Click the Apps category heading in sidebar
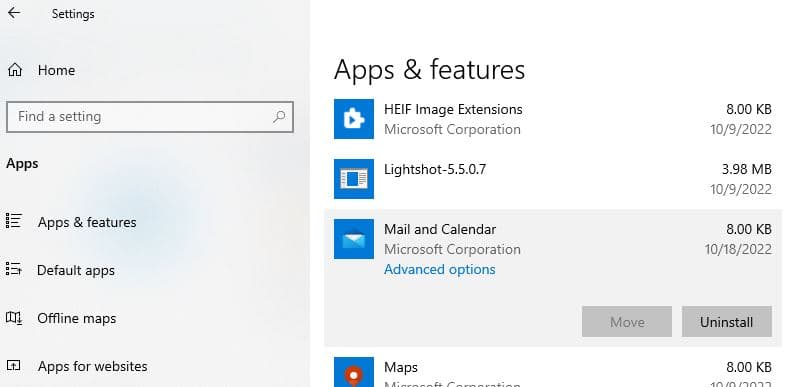 click(22, 164)
